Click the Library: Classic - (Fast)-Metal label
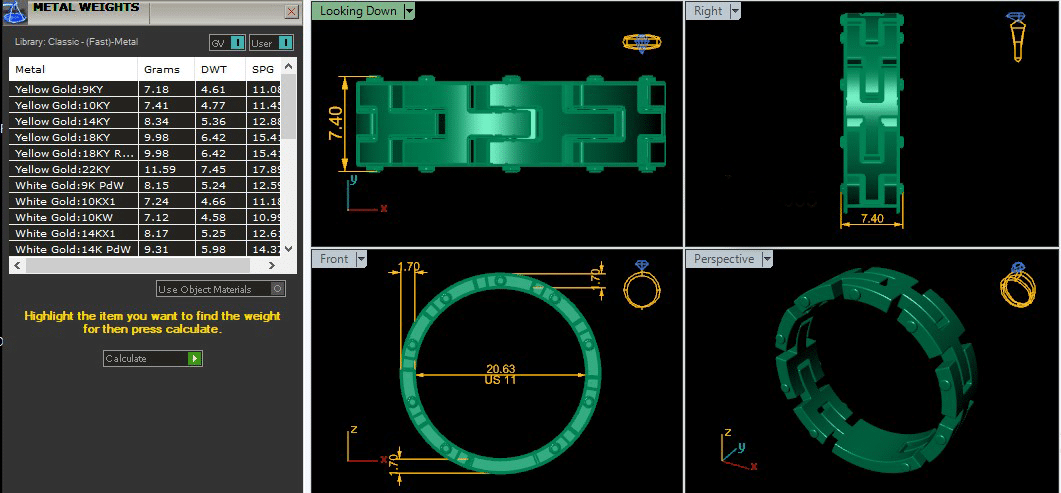1061x493 pixels. [x=76, y=42]
